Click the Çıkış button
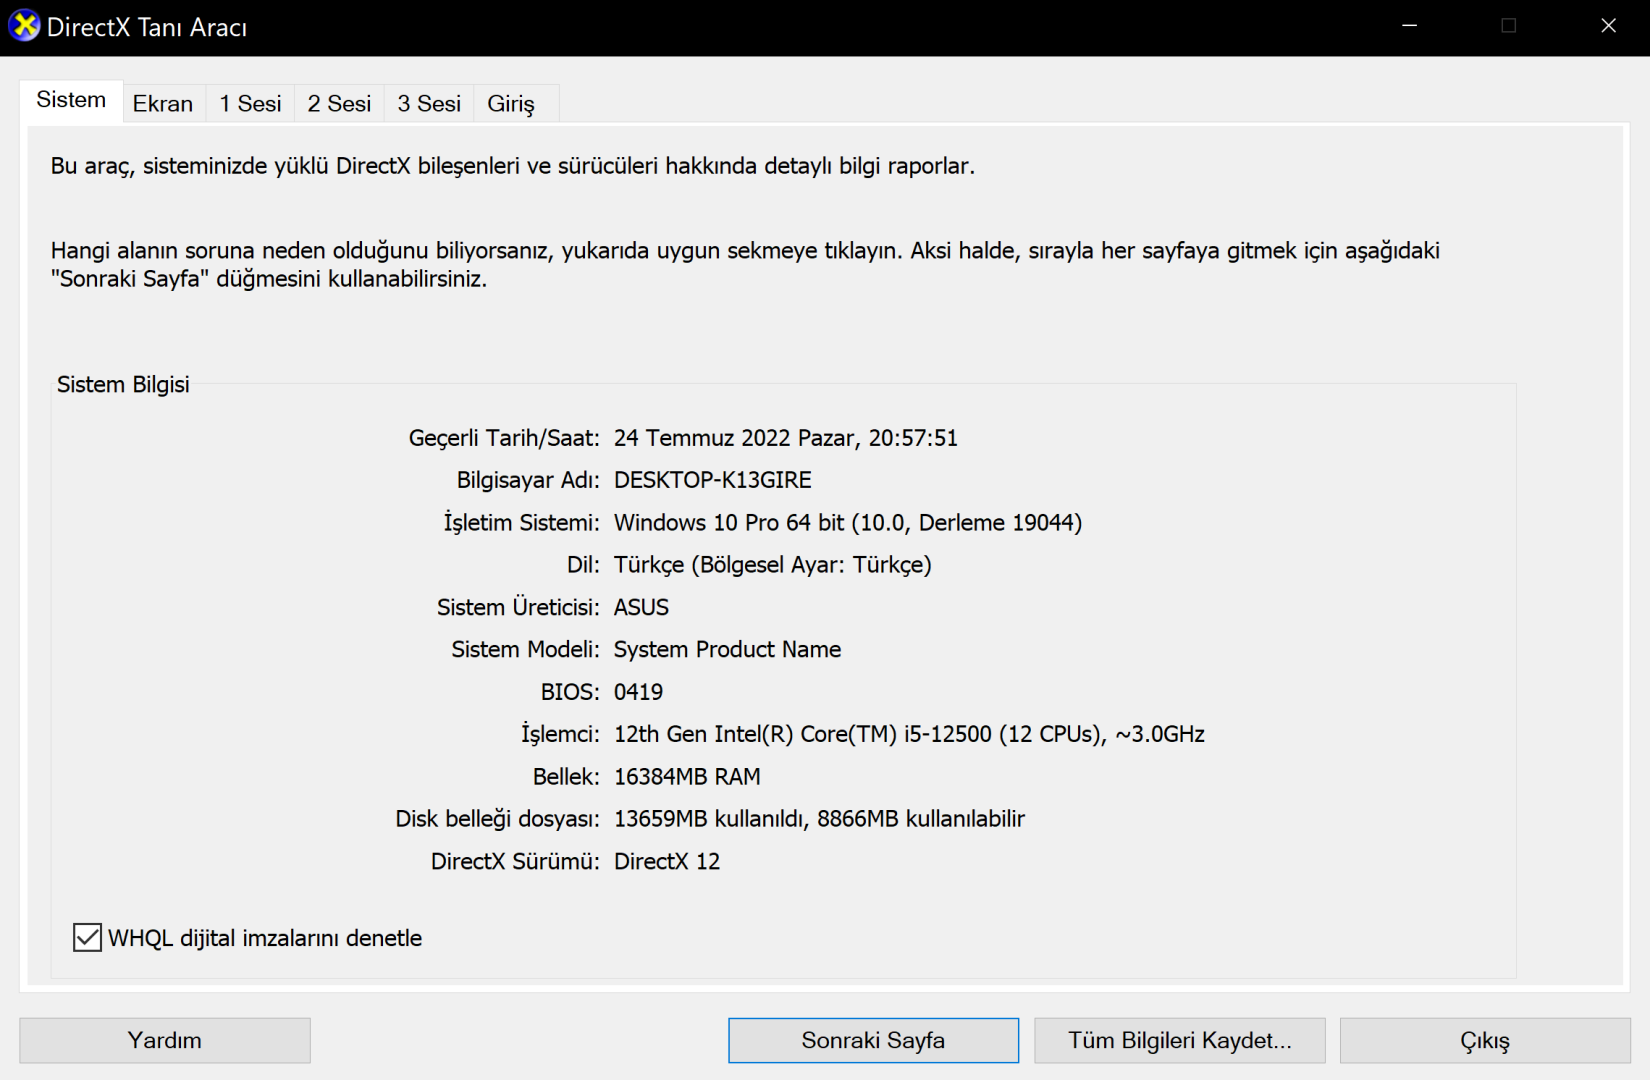This screenshot has width=1650, height=1080. 1485,1041
